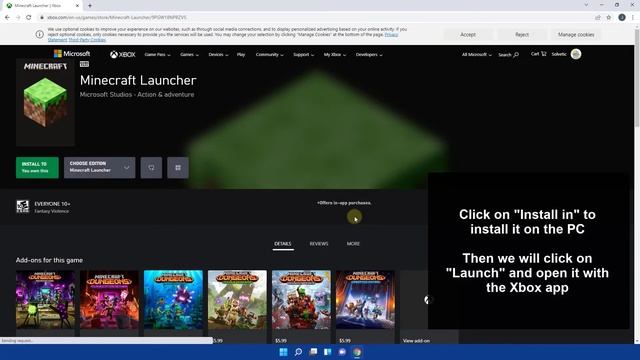The image size is (640, 360).
Task: Share this page from address bar
Action: pyautogui.click(x=598, y=18)
